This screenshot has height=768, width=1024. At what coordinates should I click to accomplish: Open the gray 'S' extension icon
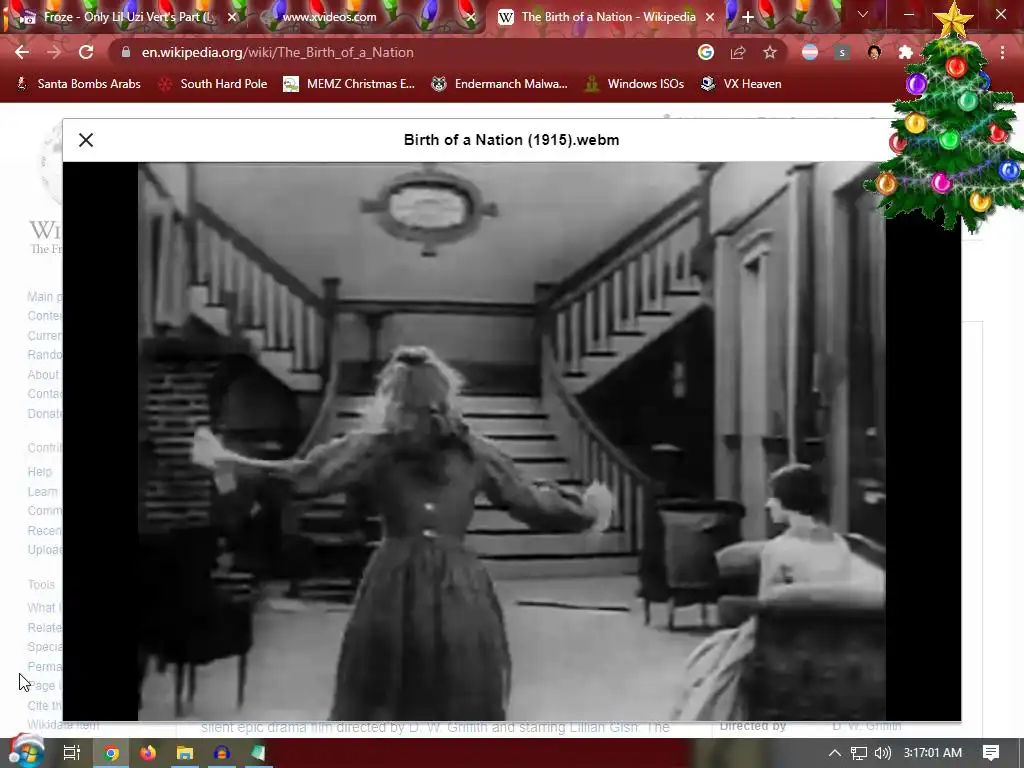(842, 52)
